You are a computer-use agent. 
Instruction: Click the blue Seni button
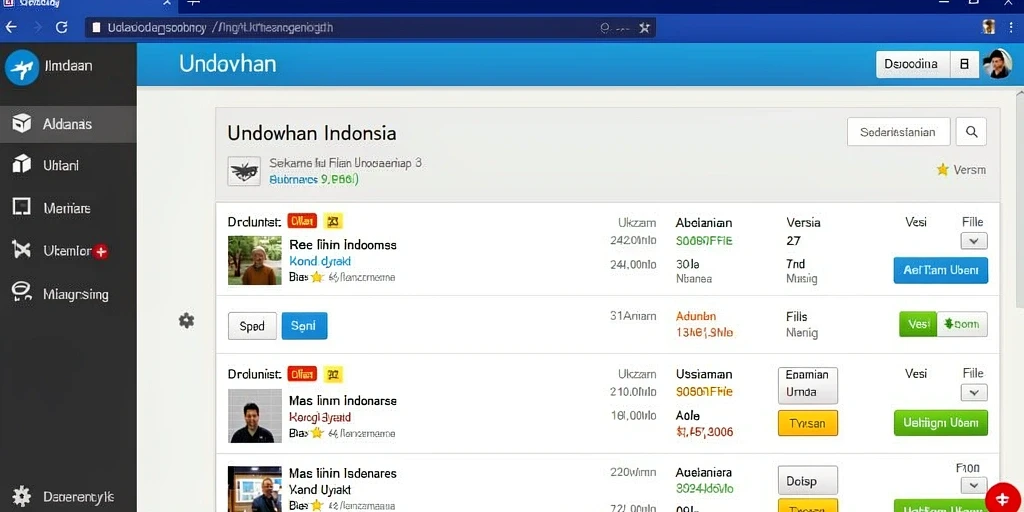(x=304, y=326)
